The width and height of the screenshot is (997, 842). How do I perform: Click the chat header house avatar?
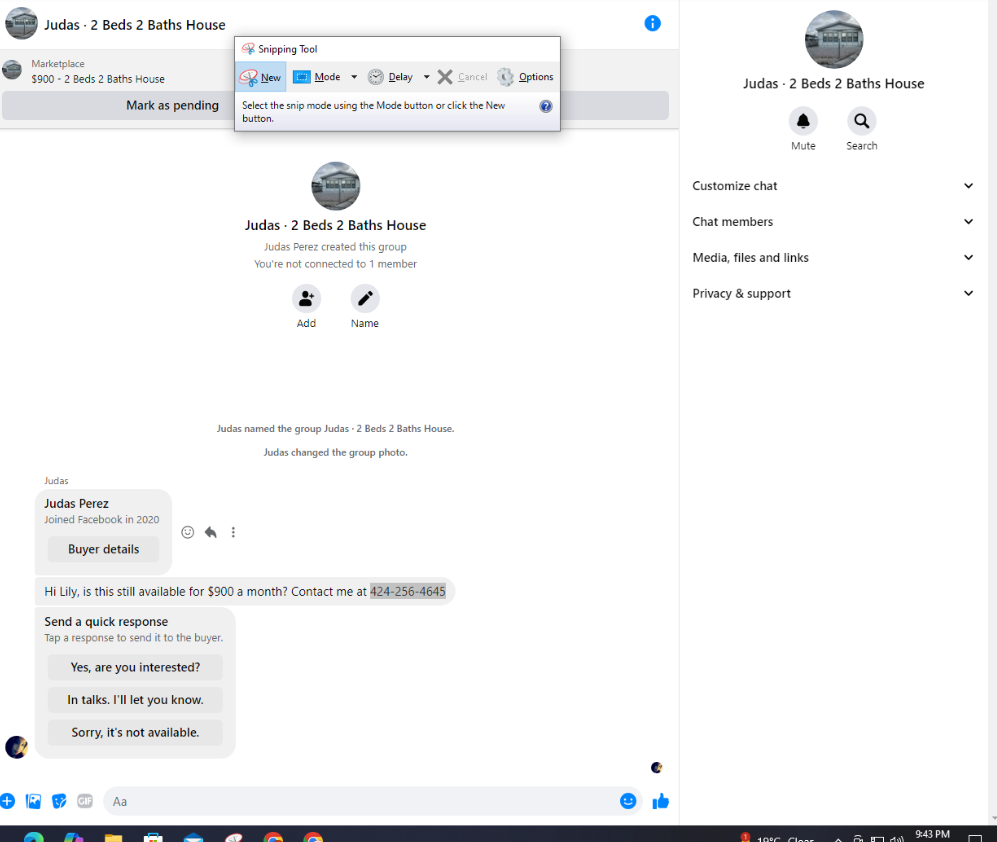(21, 24)
